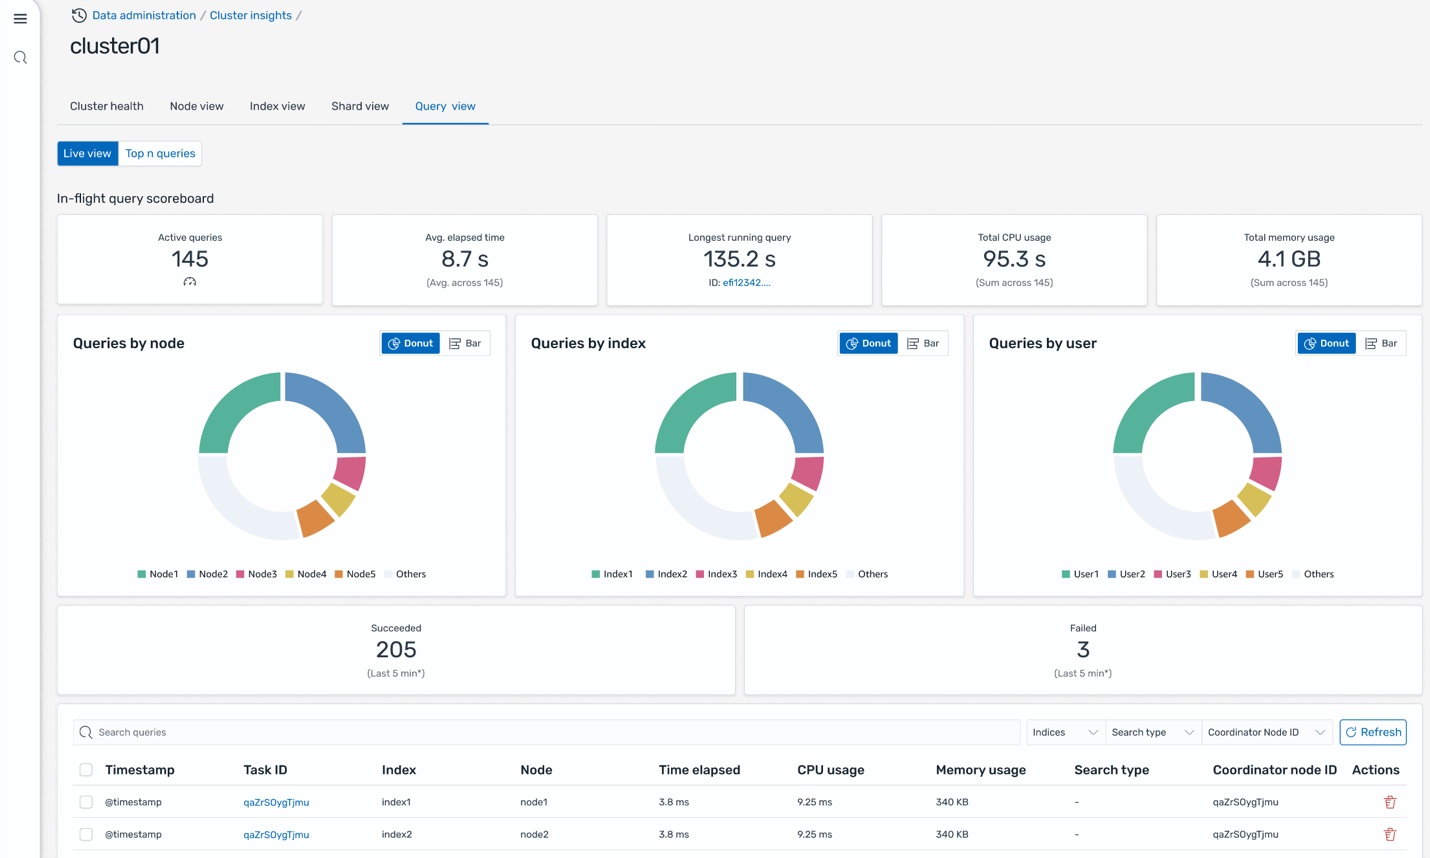Click the recent history clock icon
Viewport: 1430px width, 858px height.
coord(79,15)
